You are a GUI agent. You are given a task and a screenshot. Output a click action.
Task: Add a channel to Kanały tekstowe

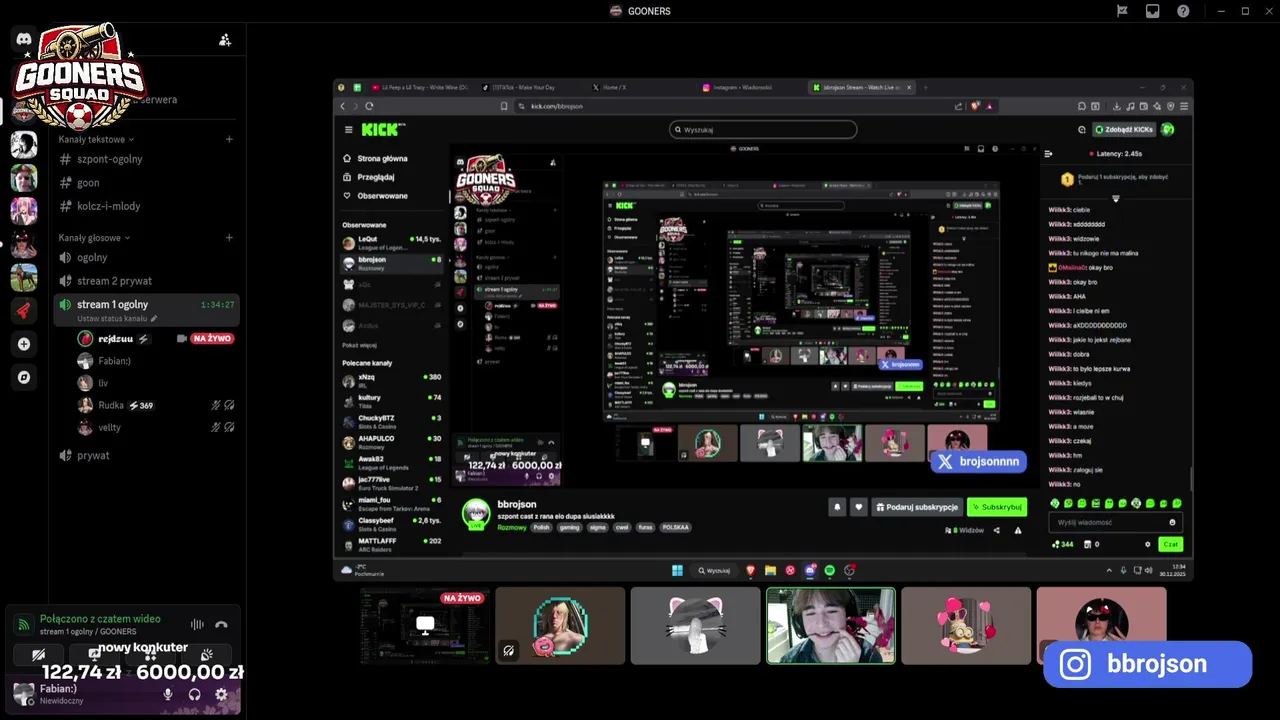pos(229,139)
